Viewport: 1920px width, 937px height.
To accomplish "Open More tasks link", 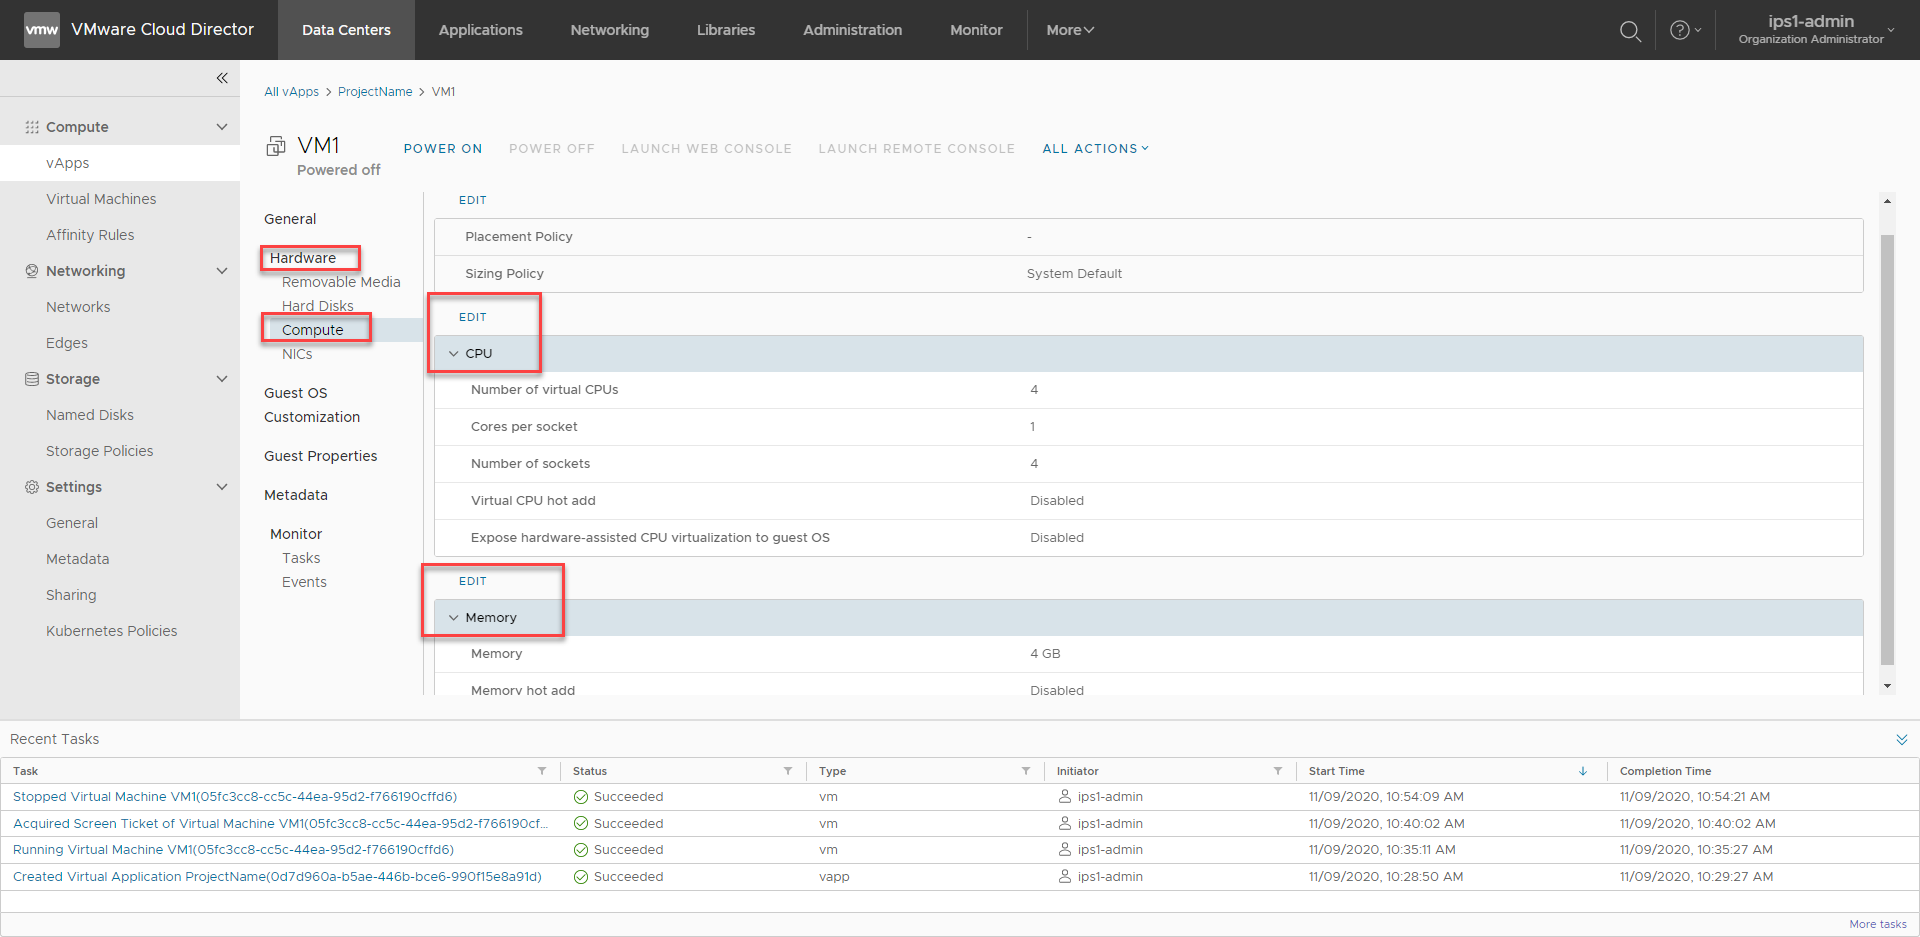I will click(x=1877, y=924).
